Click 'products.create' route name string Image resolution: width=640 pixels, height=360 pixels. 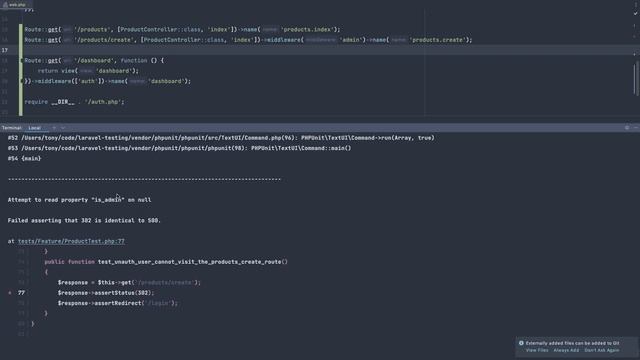point(437,40)
